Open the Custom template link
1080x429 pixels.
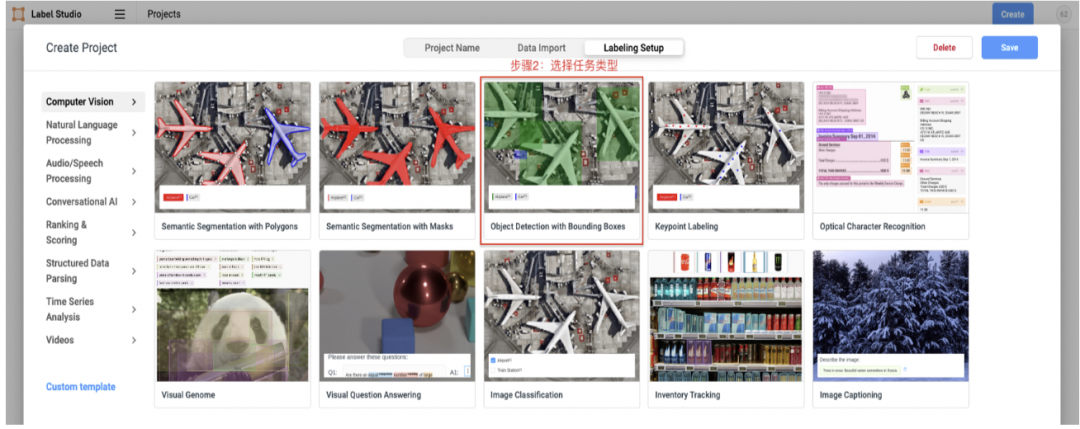point(81,387)
